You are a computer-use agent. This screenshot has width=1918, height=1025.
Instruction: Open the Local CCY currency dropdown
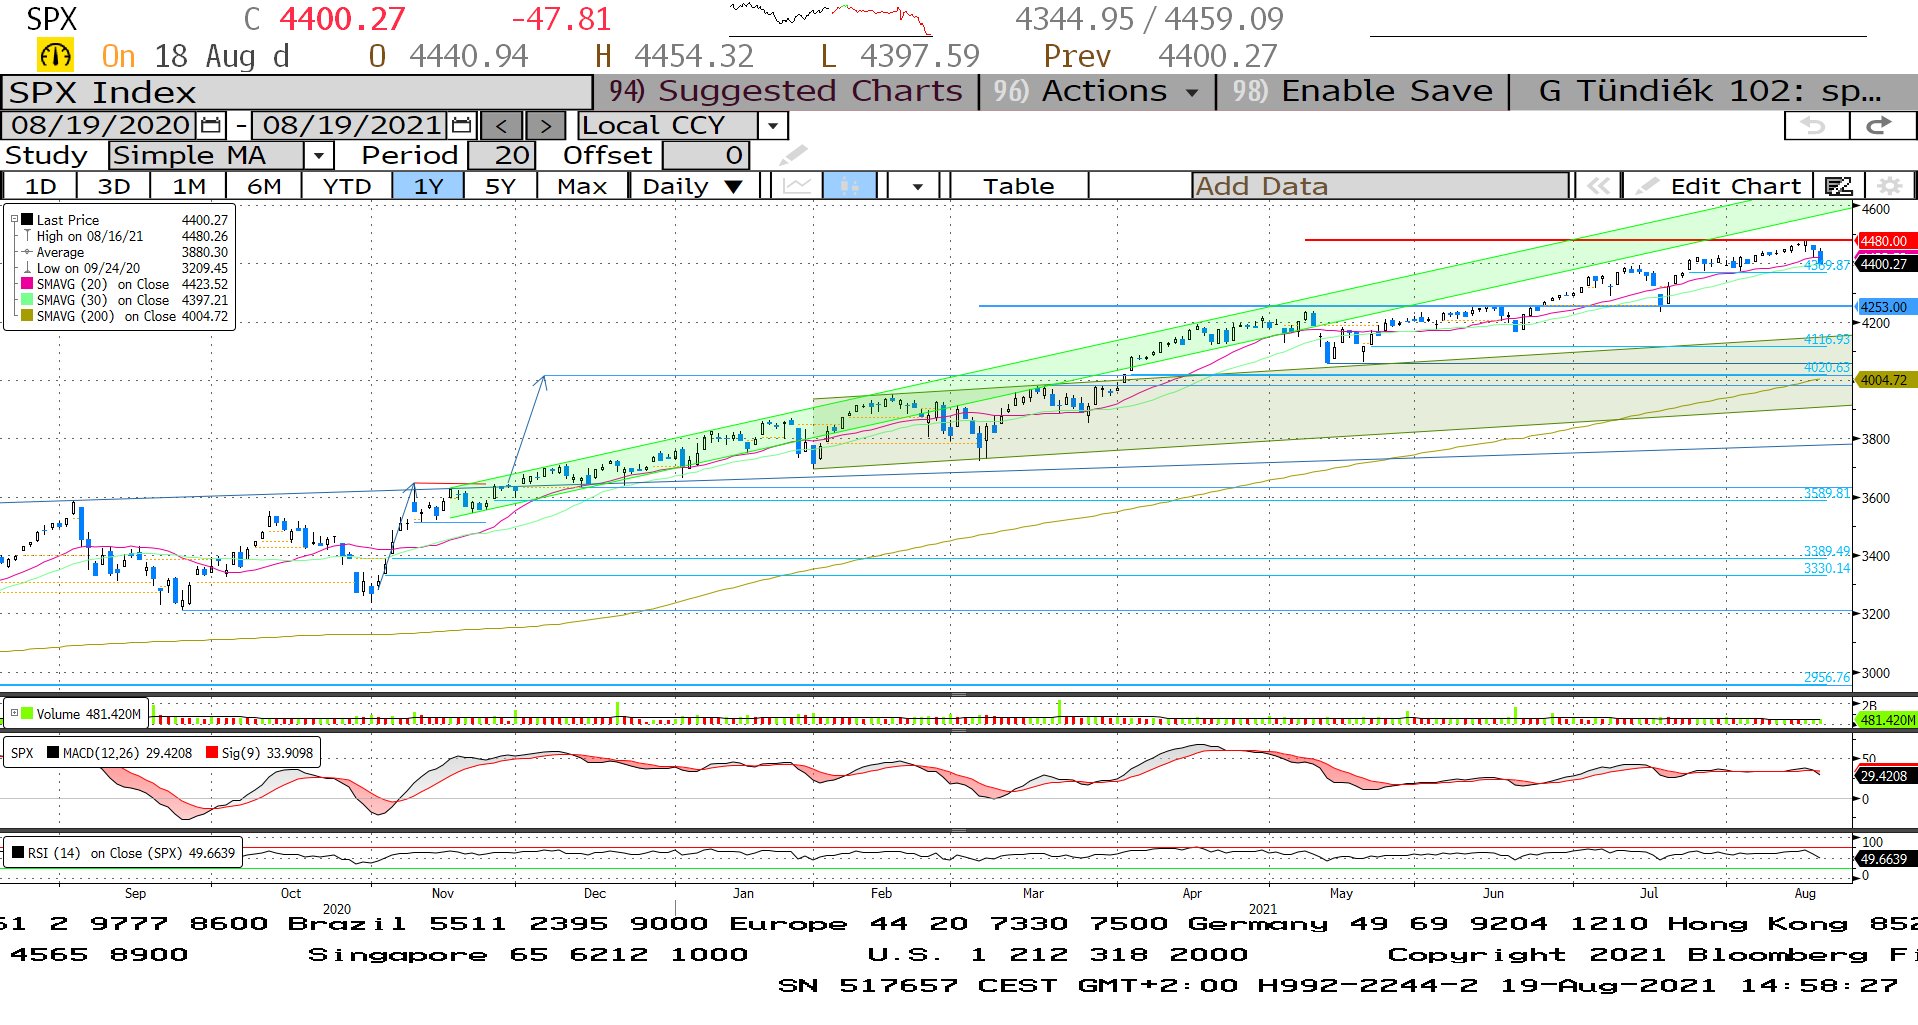click(x=772, y=126)
